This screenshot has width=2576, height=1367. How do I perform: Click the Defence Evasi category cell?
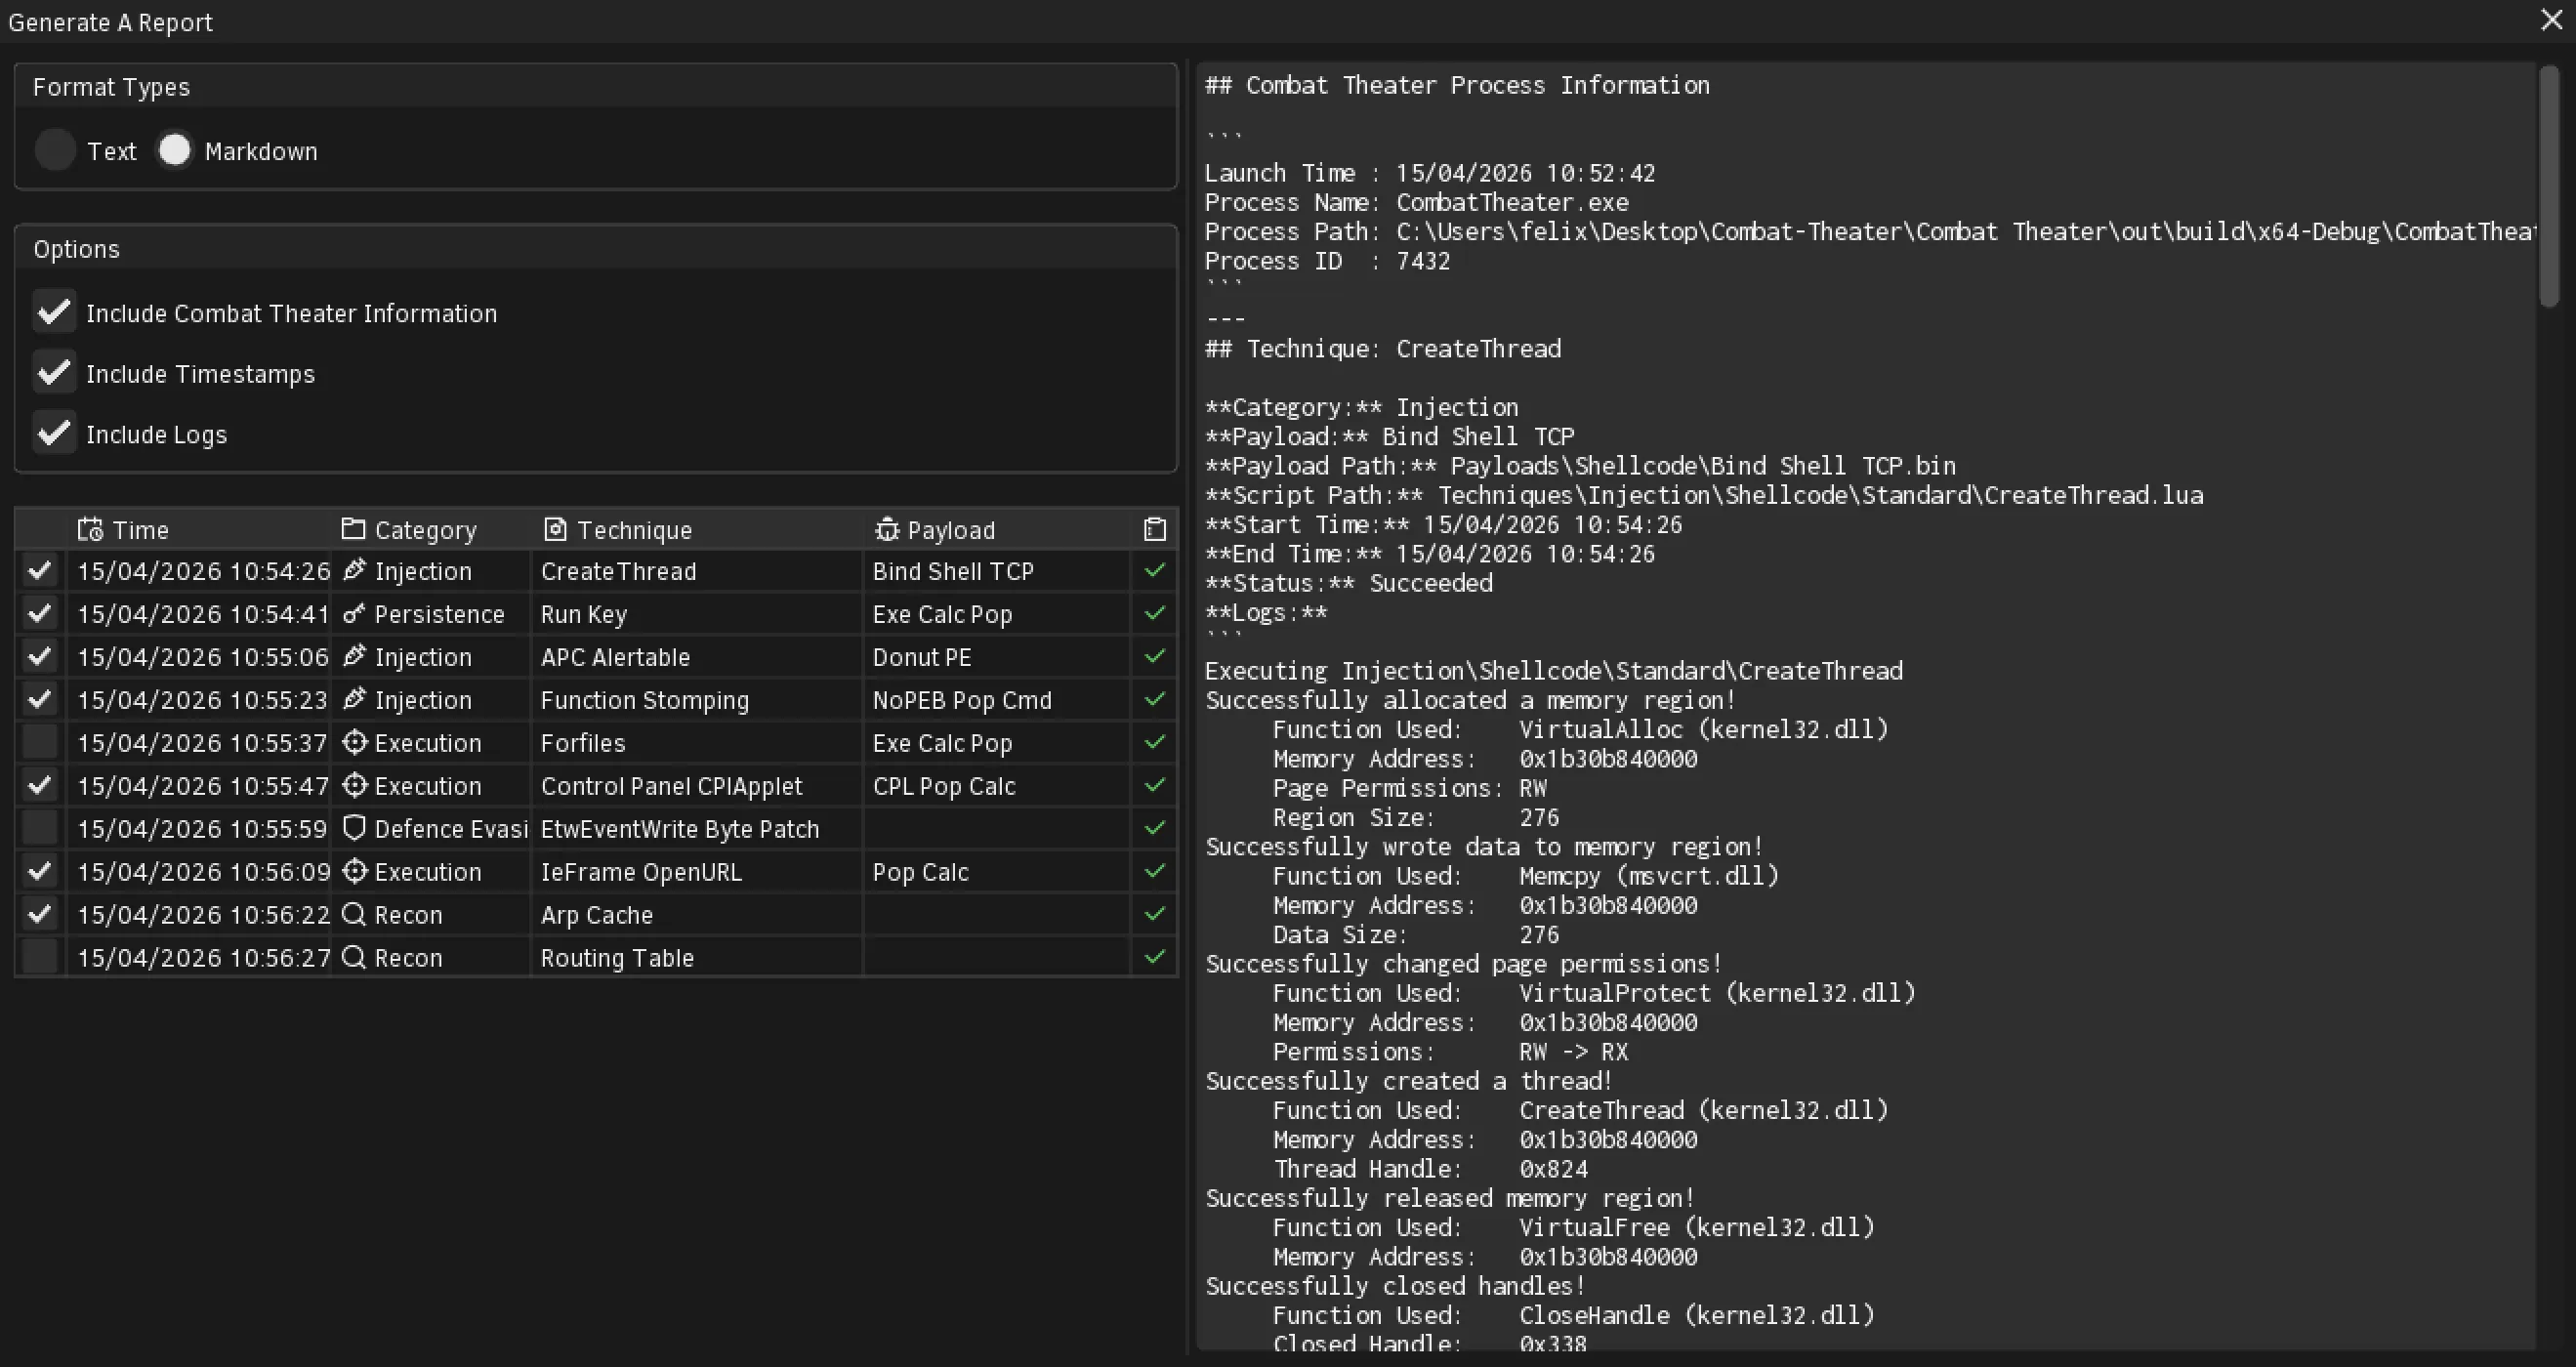click(x=431, y=829)
